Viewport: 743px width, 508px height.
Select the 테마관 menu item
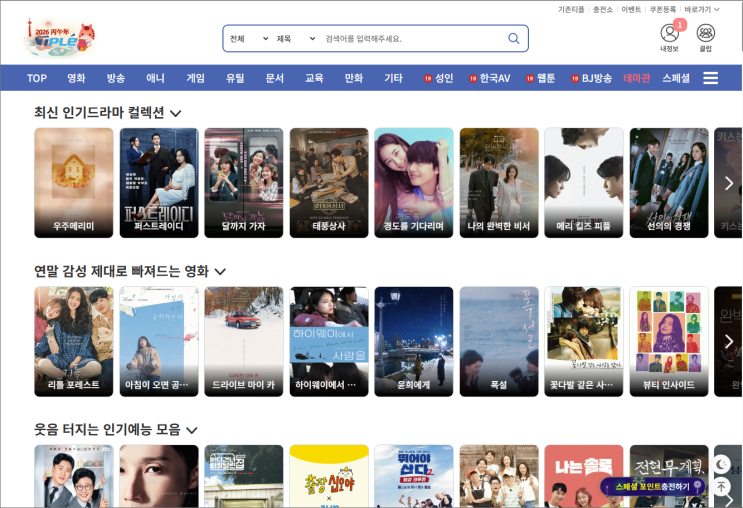coord(636,78)
